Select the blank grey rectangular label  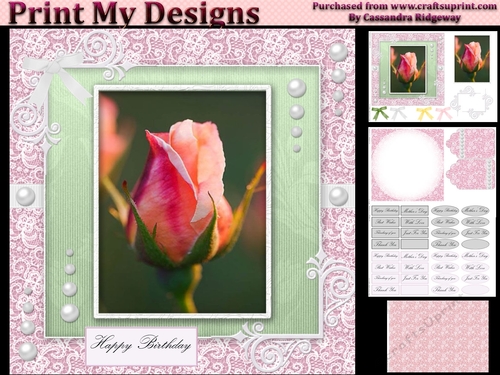coord(414,244)
